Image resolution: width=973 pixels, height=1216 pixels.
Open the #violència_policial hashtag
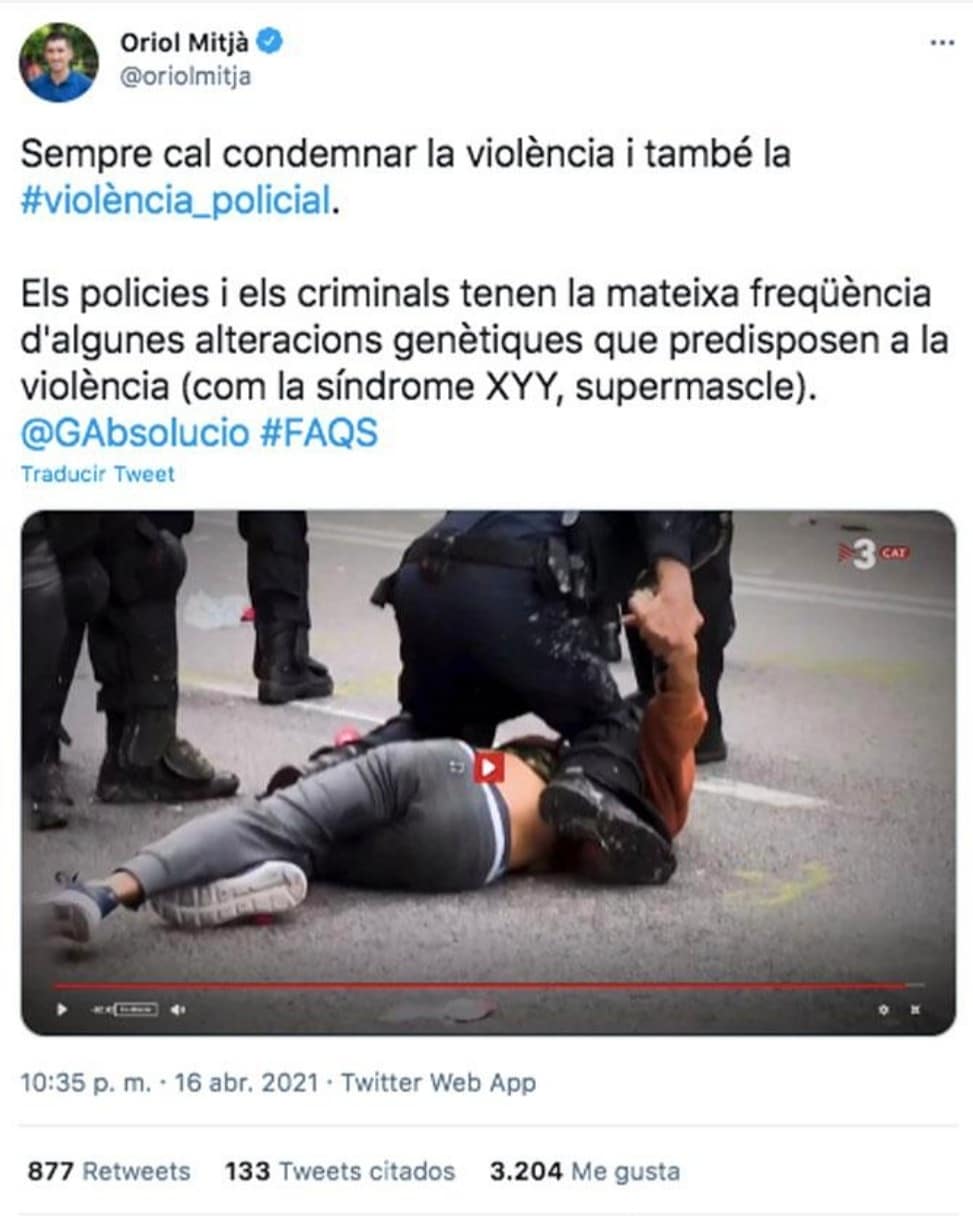click(175, 200)
